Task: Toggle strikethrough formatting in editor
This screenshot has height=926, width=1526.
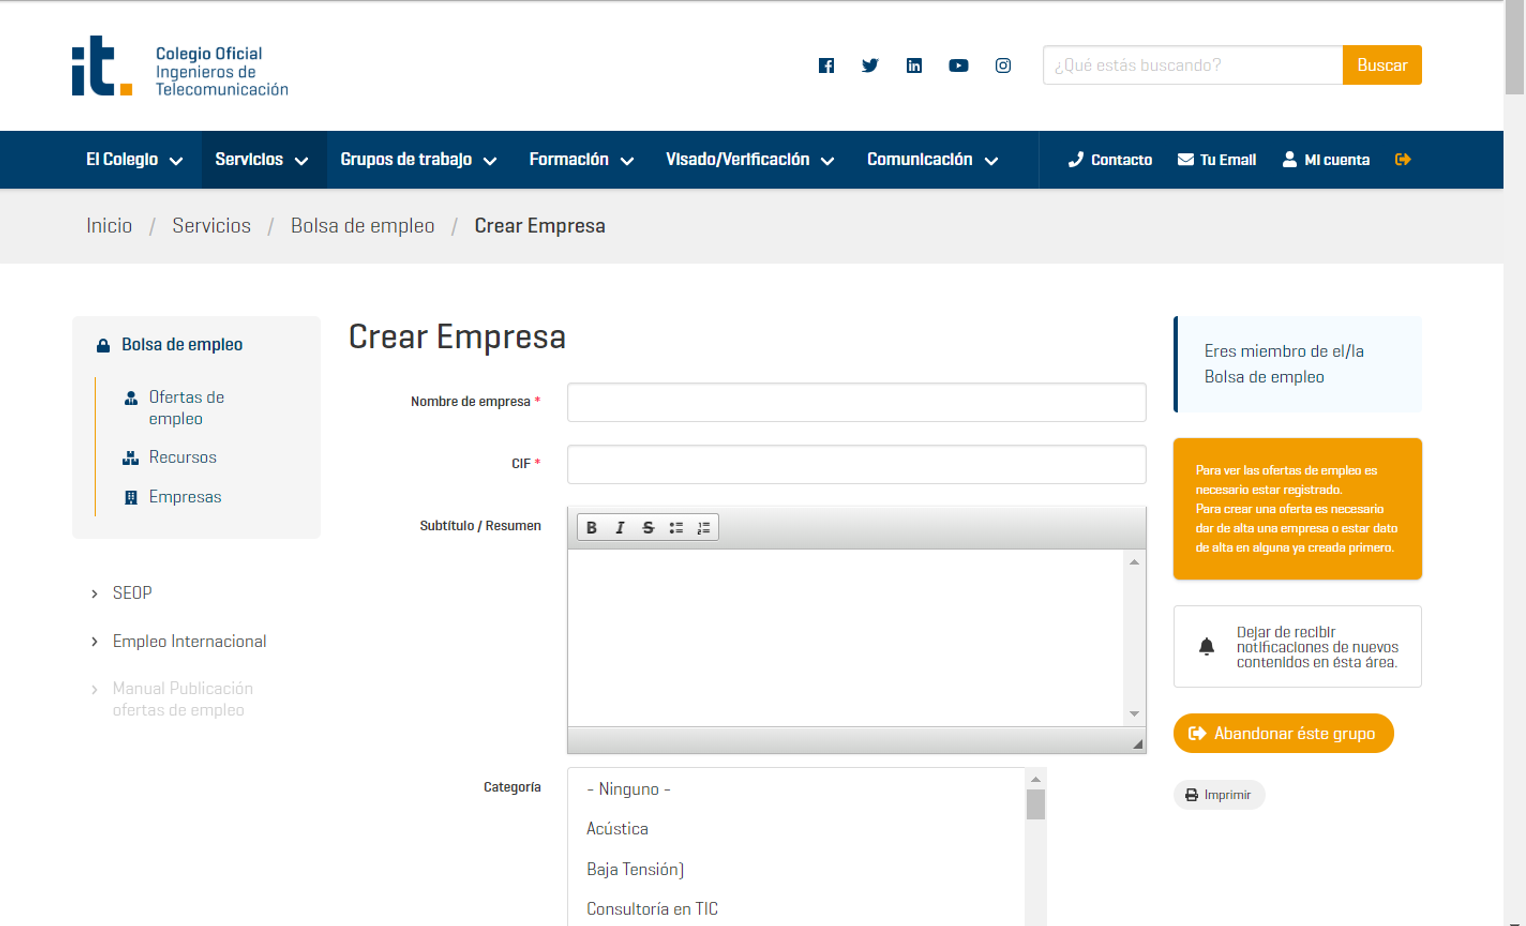Action: tap(648, 528)
